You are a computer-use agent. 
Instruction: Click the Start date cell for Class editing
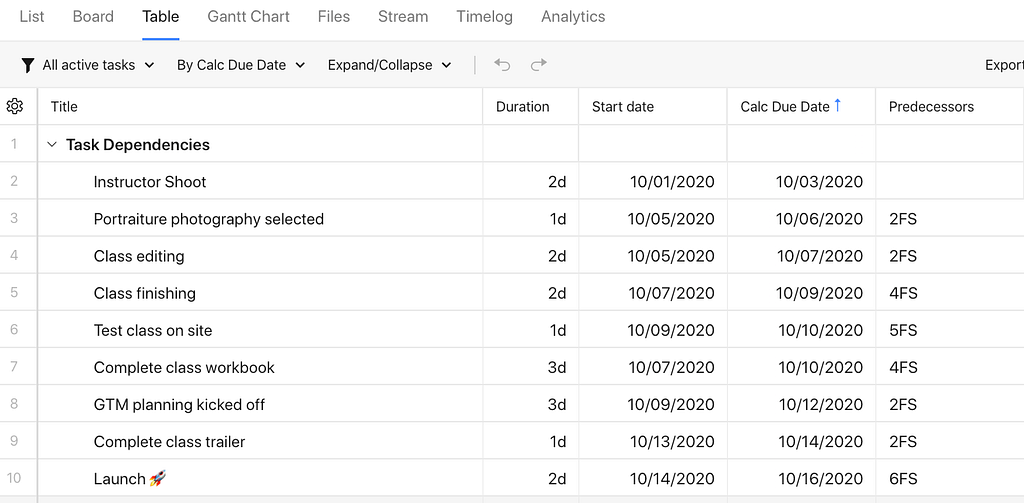click(x=671, y=256)
